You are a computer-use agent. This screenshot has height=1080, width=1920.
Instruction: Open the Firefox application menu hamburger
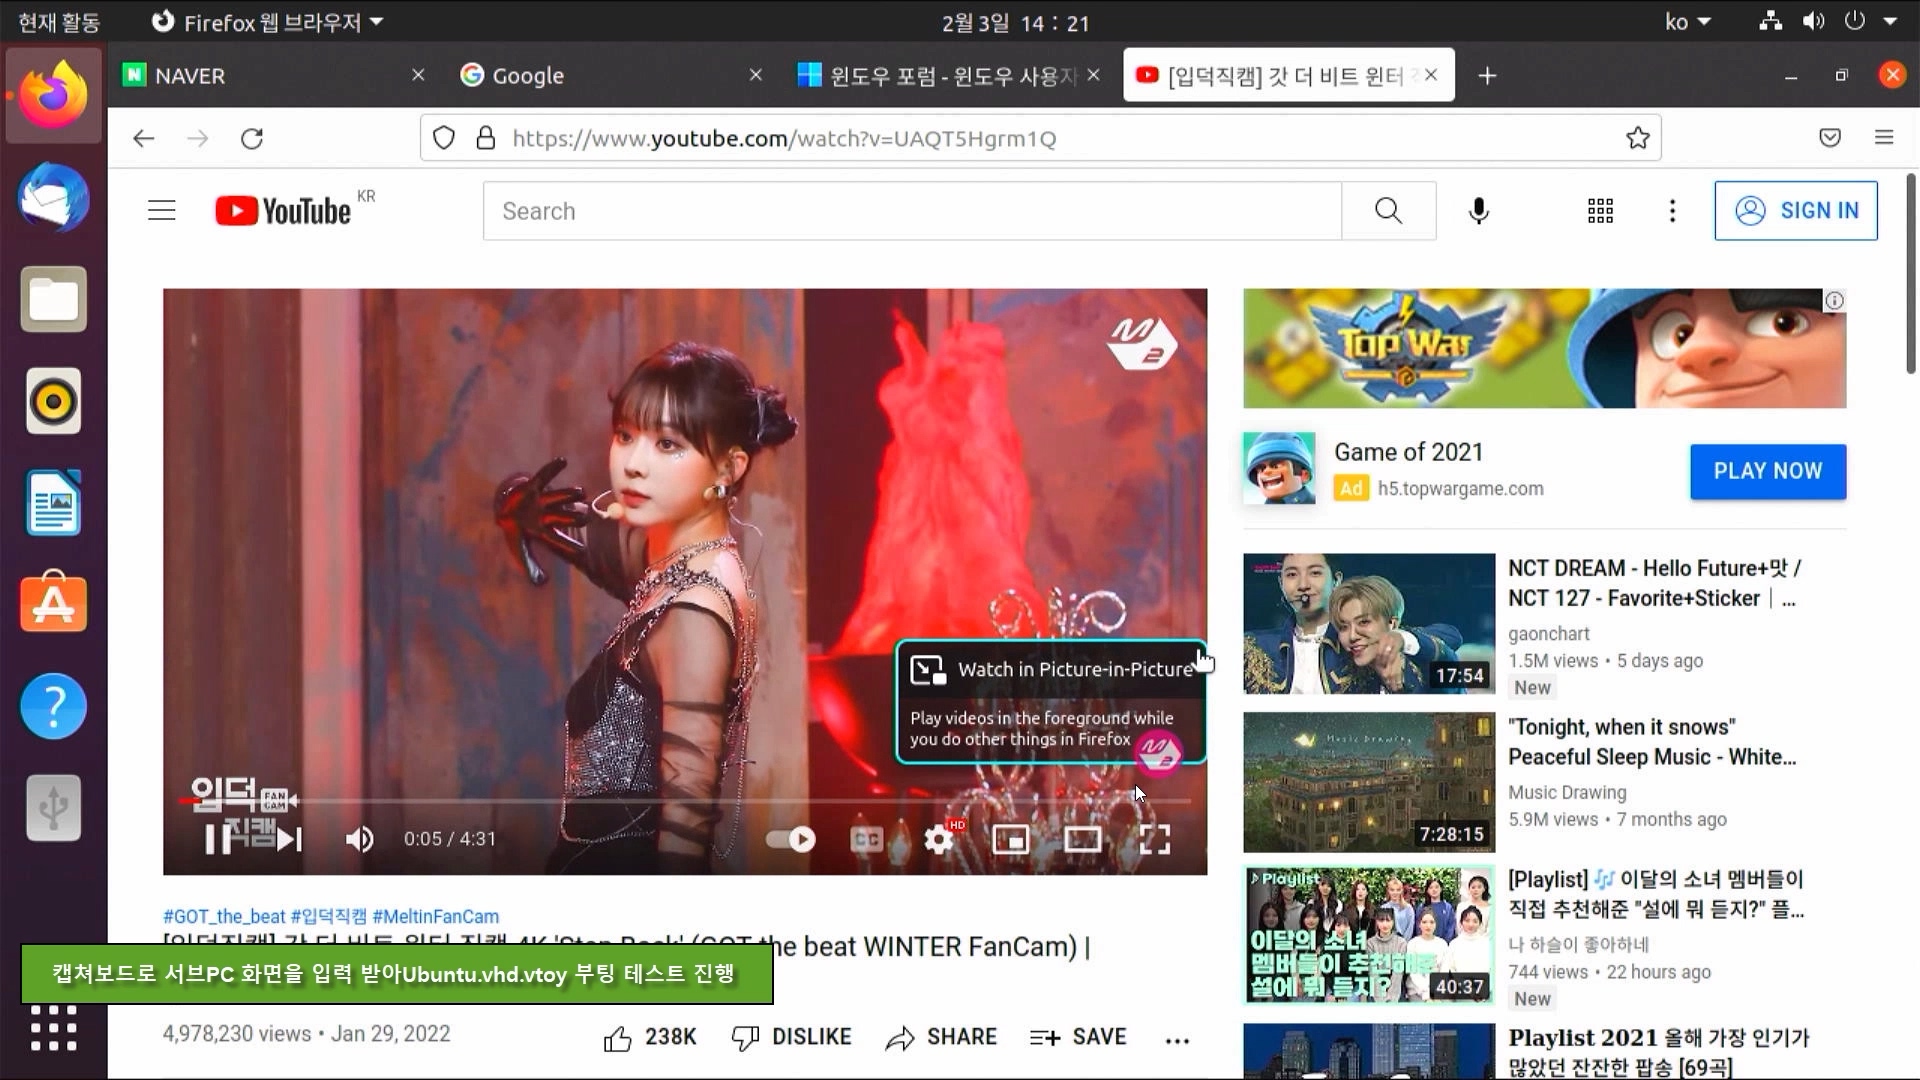1884,138
